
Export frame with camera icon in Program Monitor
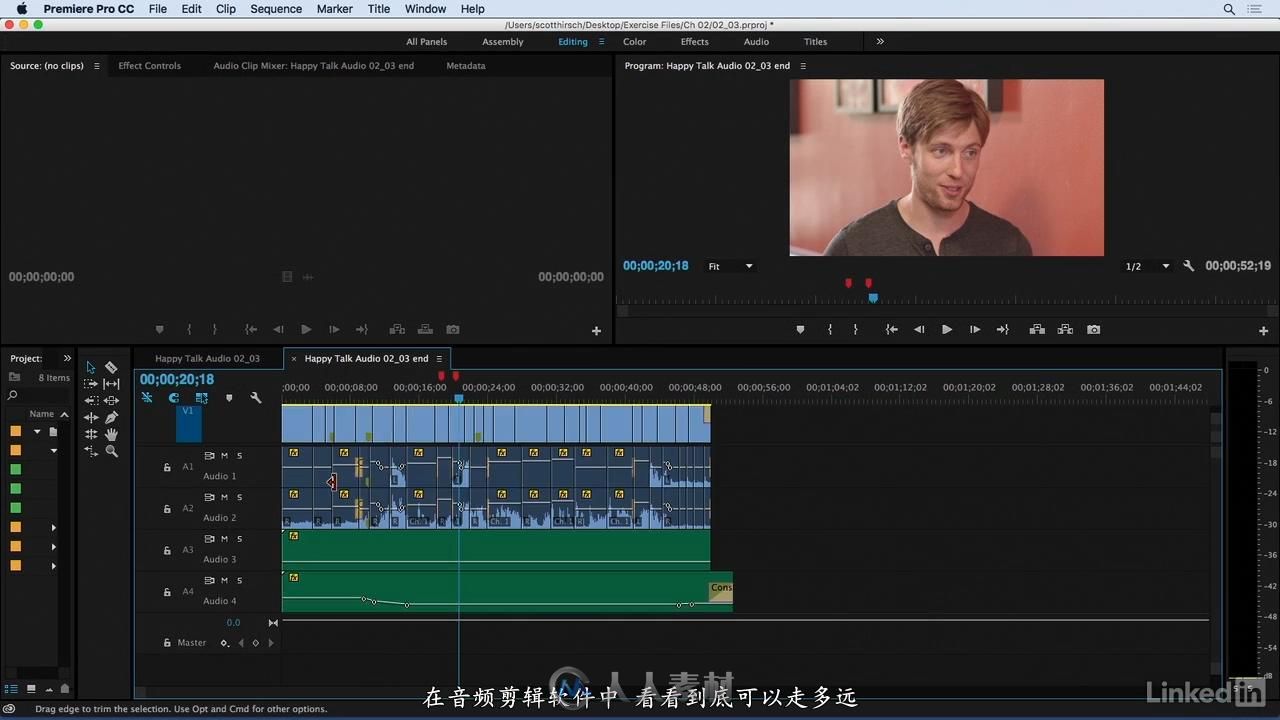click(x=1094, y=329)
